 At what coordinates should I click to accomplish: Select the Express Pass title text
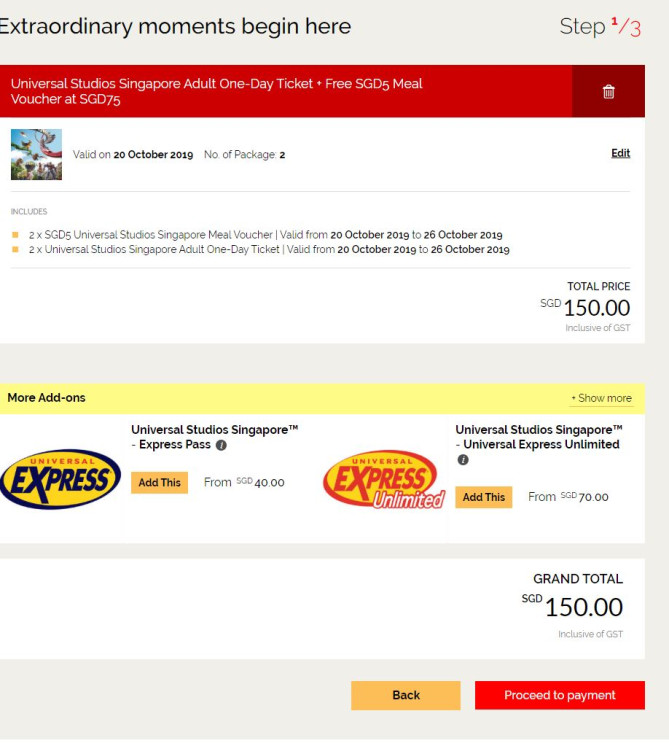215,437
